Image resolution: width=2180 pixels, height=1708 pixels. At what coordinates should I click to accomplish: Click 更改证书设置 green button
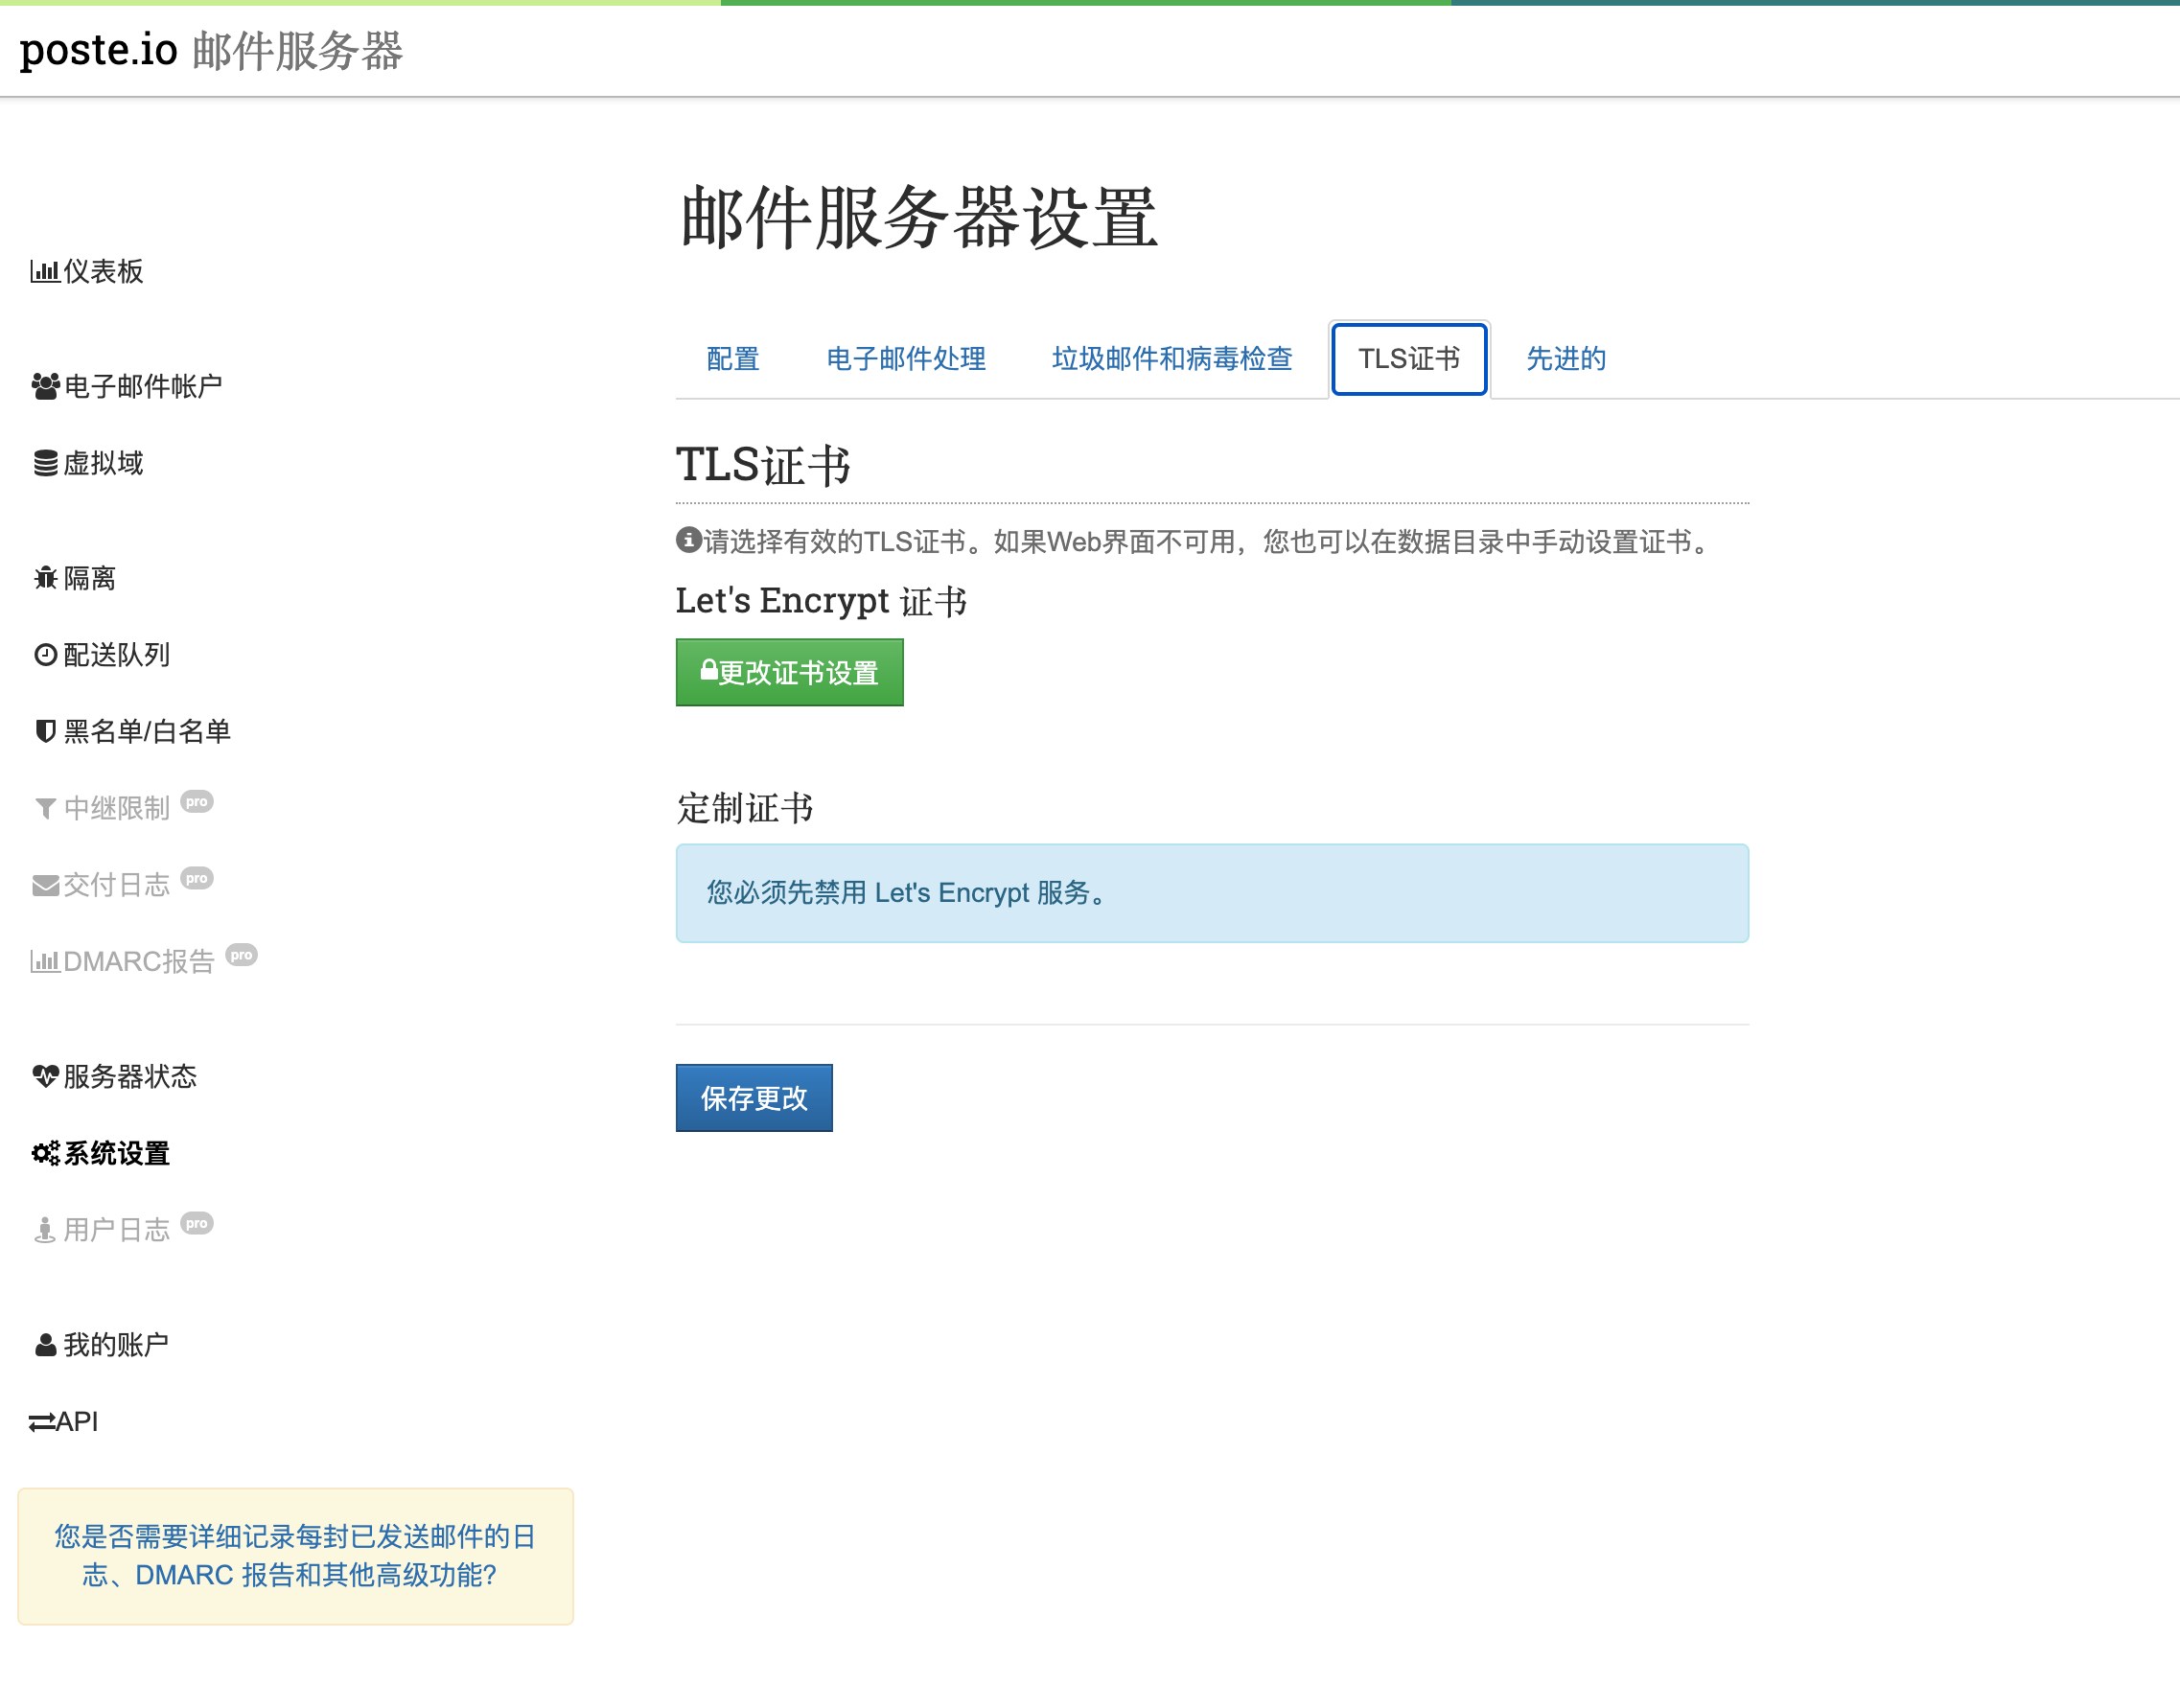tap(789, 672)
